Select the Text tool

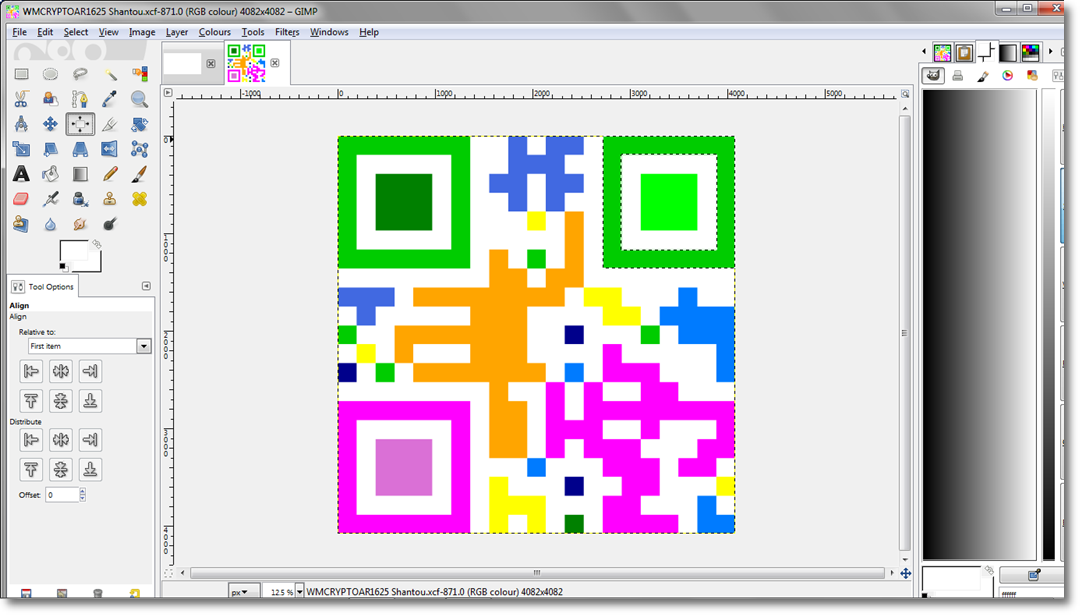(x=21, y=174)
